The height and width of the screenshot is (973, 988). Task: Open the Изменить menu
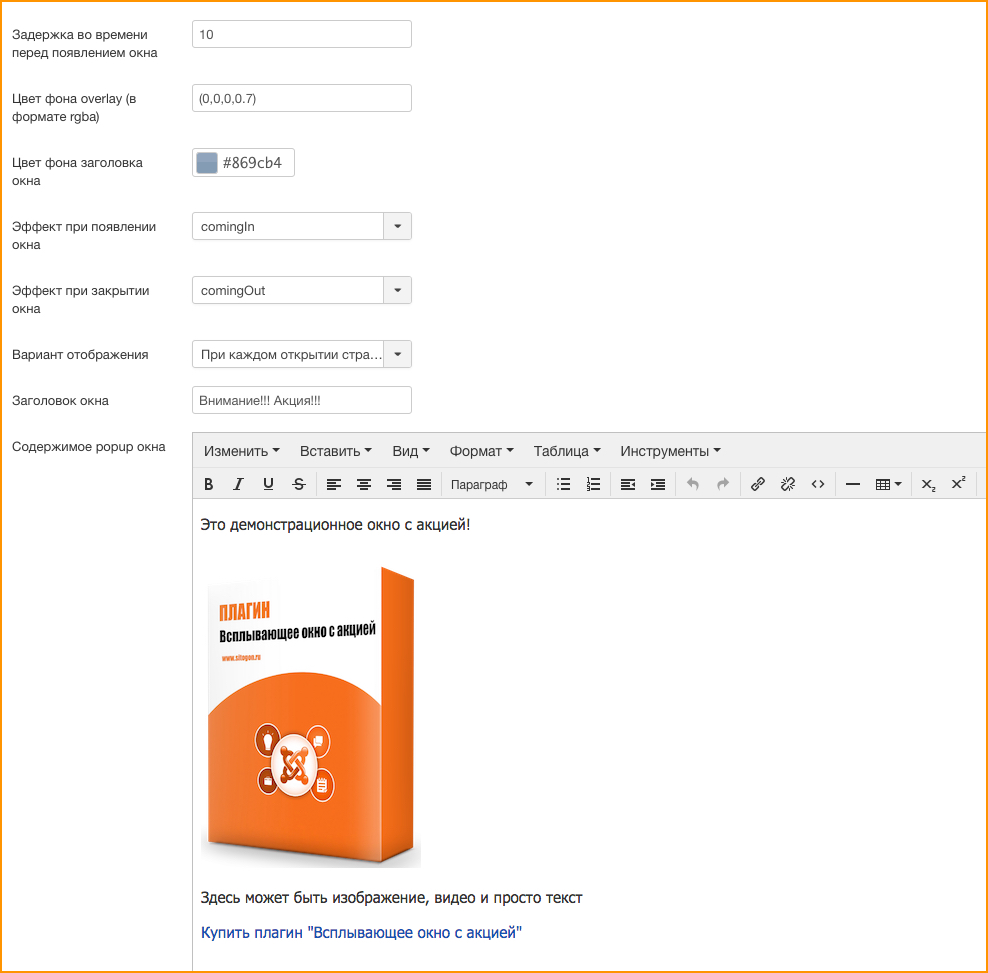[x=241, y=451]
